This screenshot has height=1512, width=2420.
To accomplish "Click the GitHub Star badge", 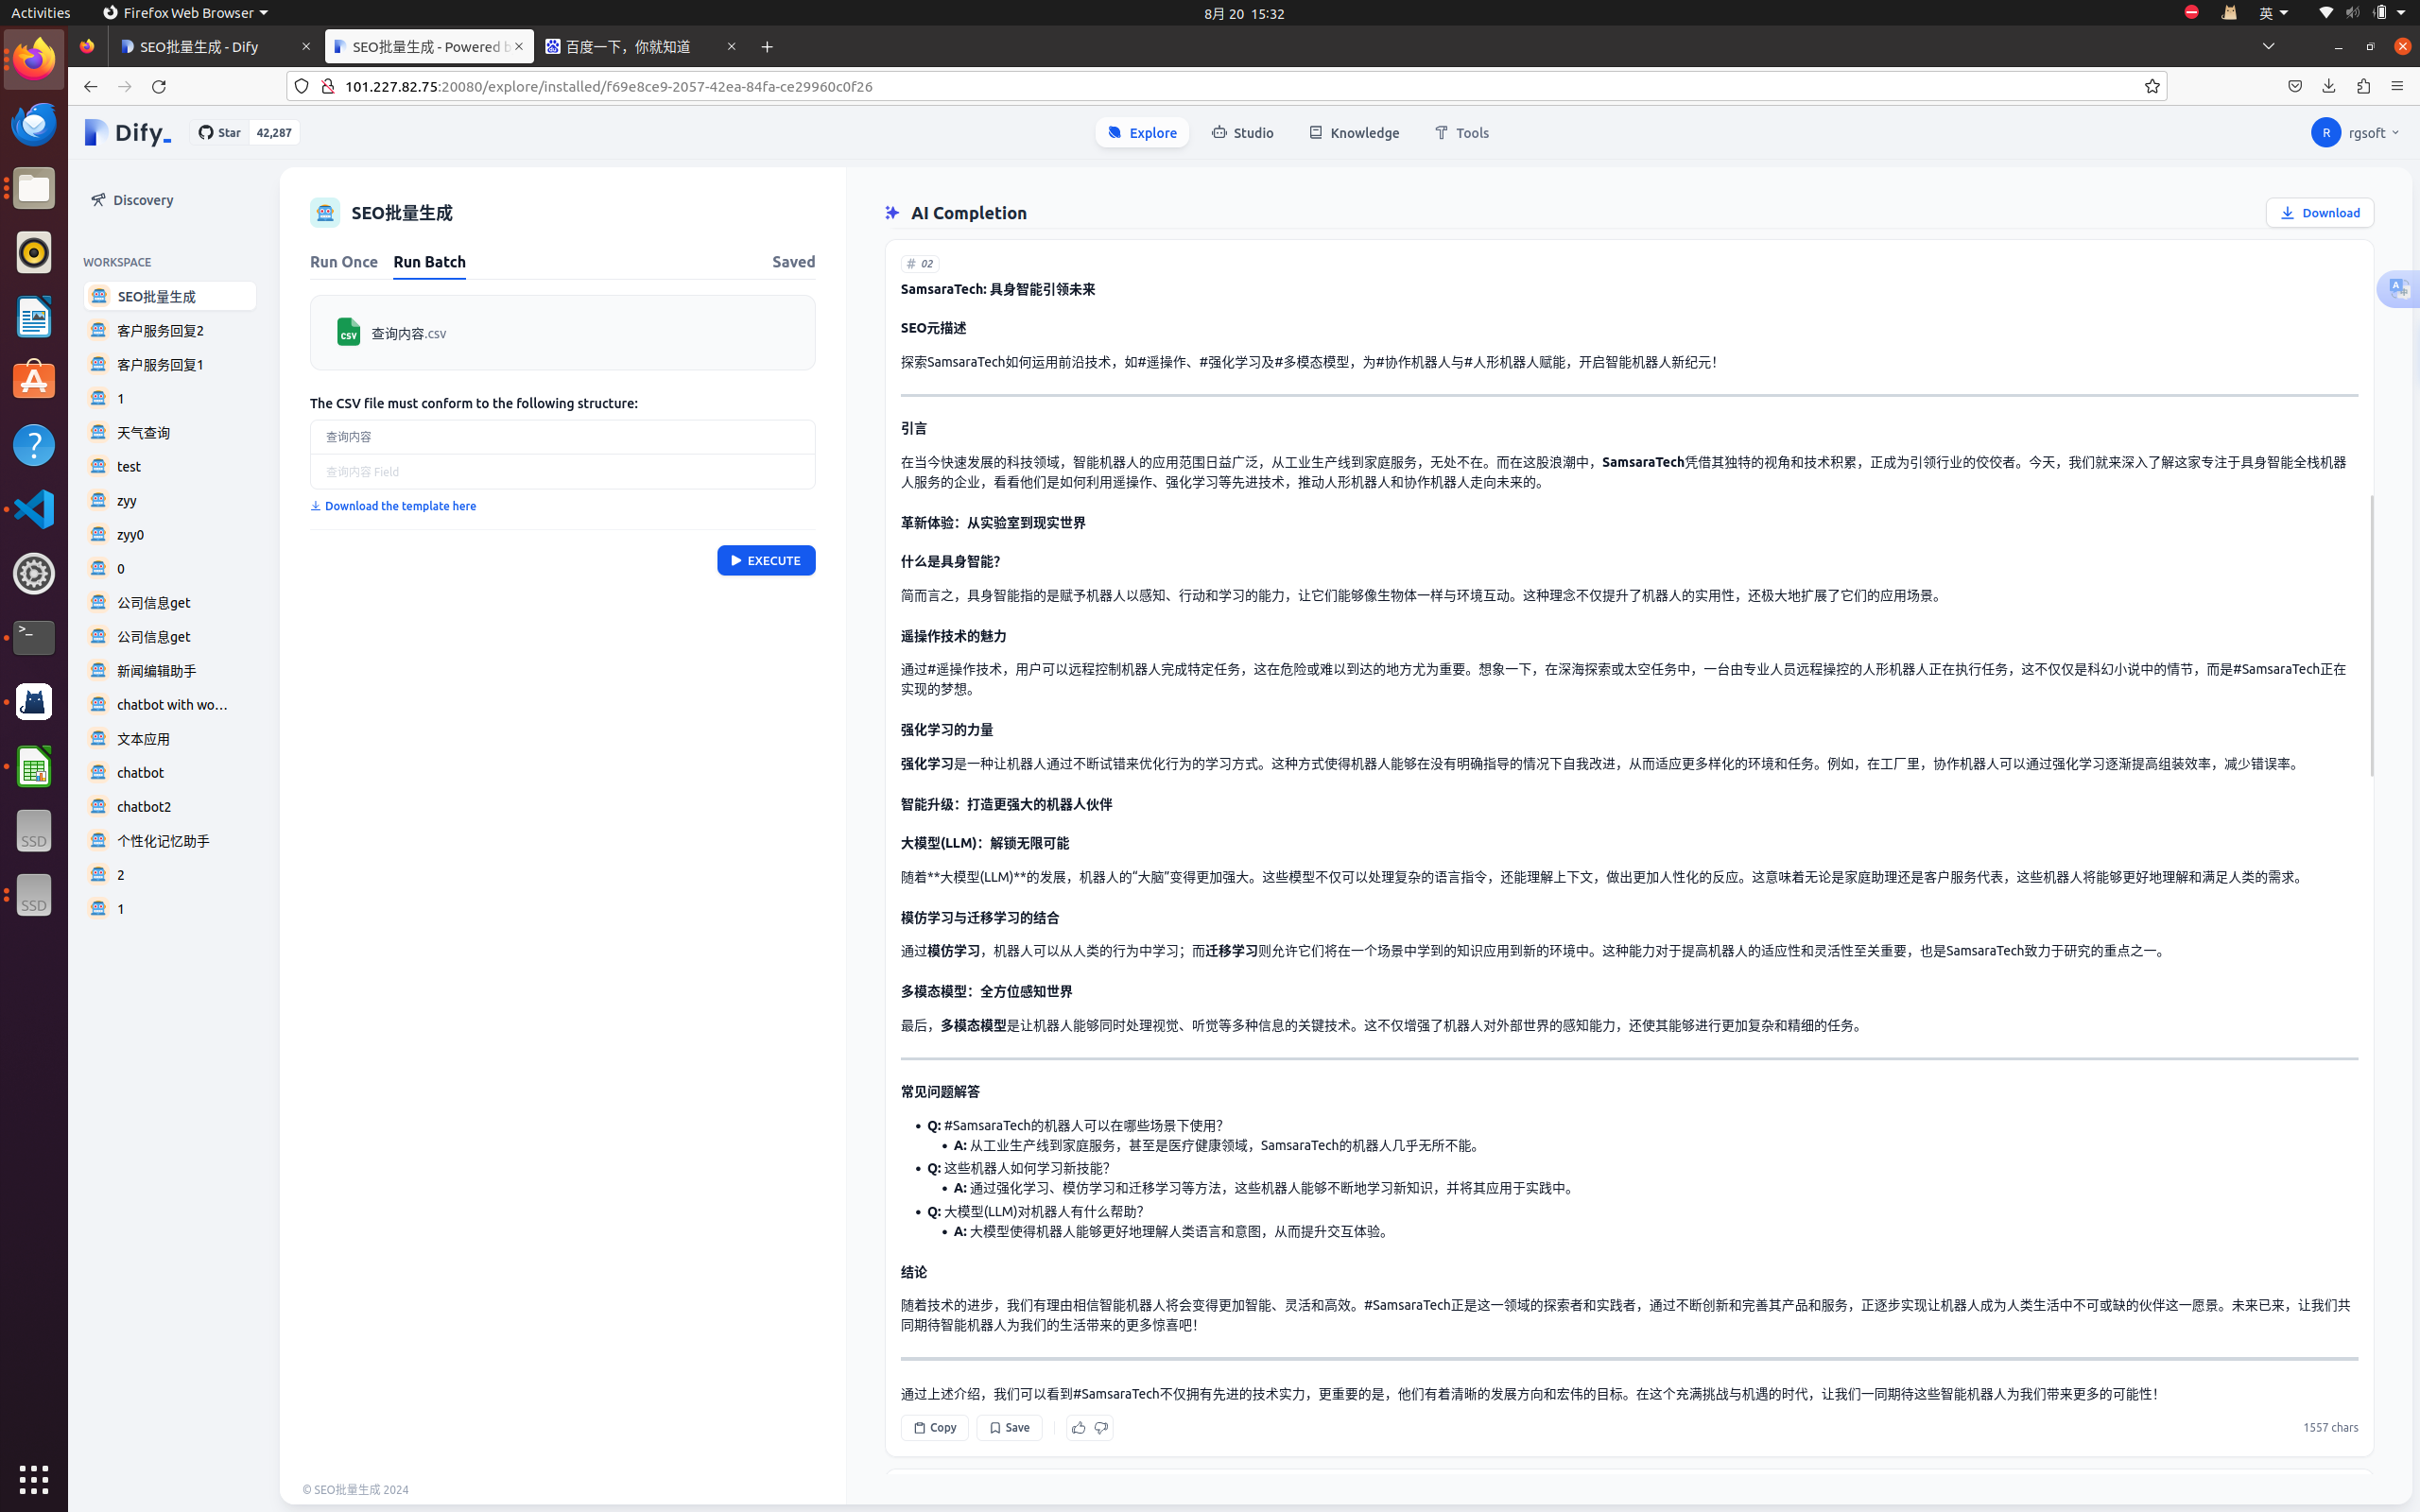I will [220, 132].
